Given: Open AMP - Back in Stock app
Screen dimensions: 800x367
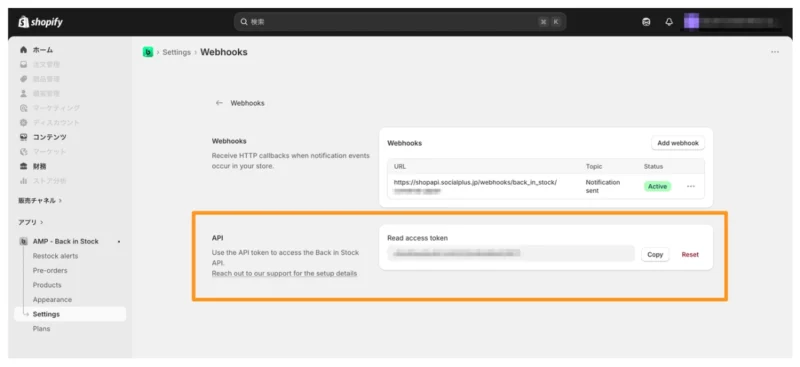Looking at the screenshot, I should [x=65, y=241].
